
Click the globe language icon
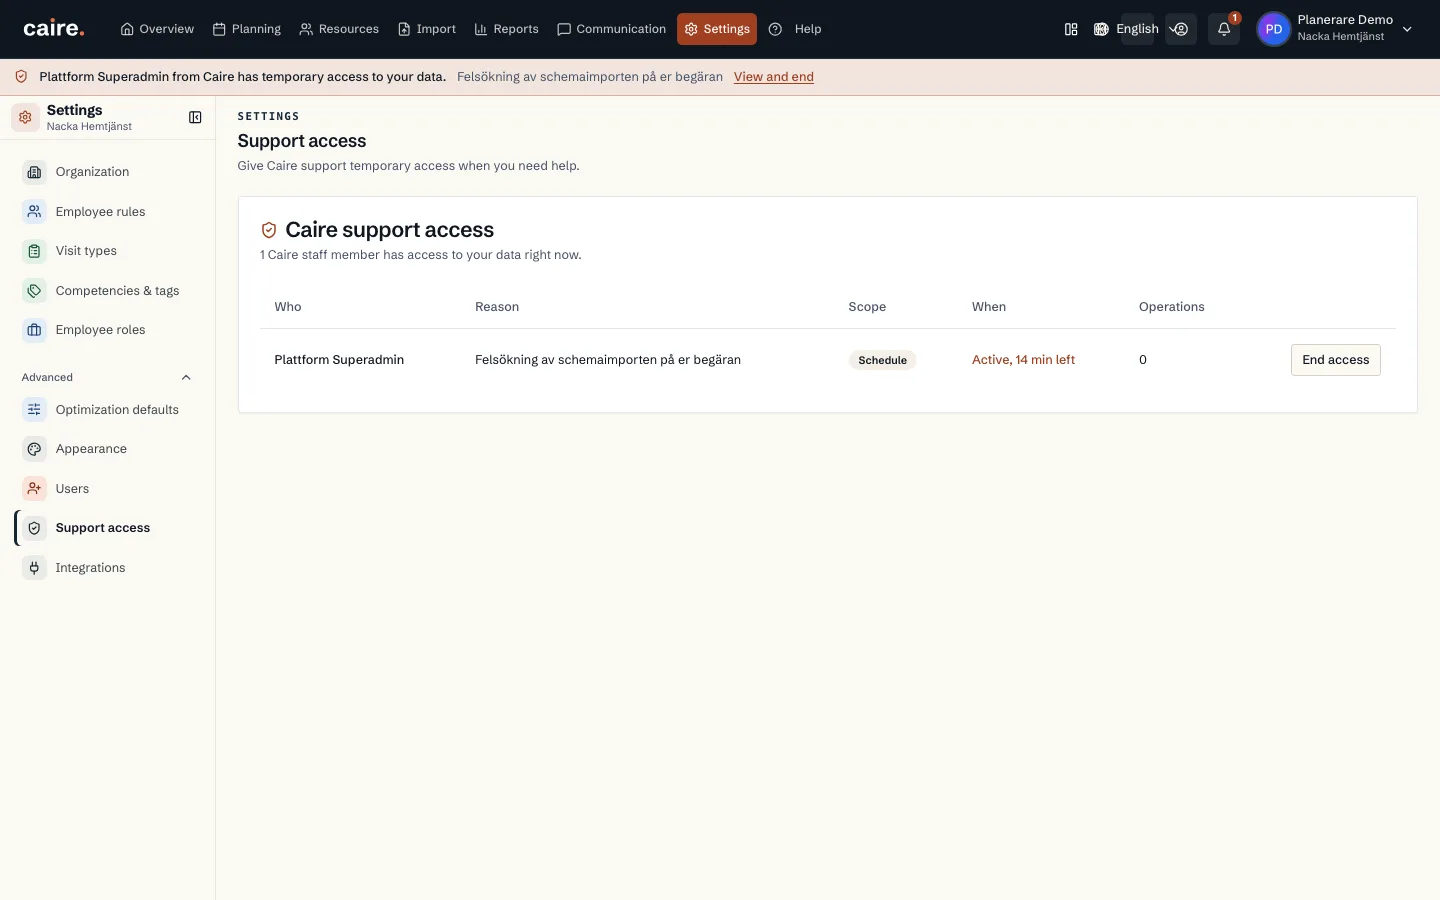(1101, 29)
